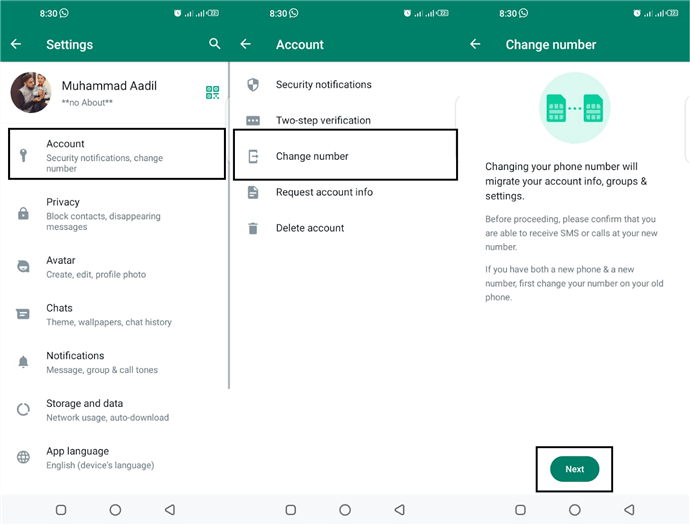Show QR code next to profile
Screen dimensions: 690x525
213,92
